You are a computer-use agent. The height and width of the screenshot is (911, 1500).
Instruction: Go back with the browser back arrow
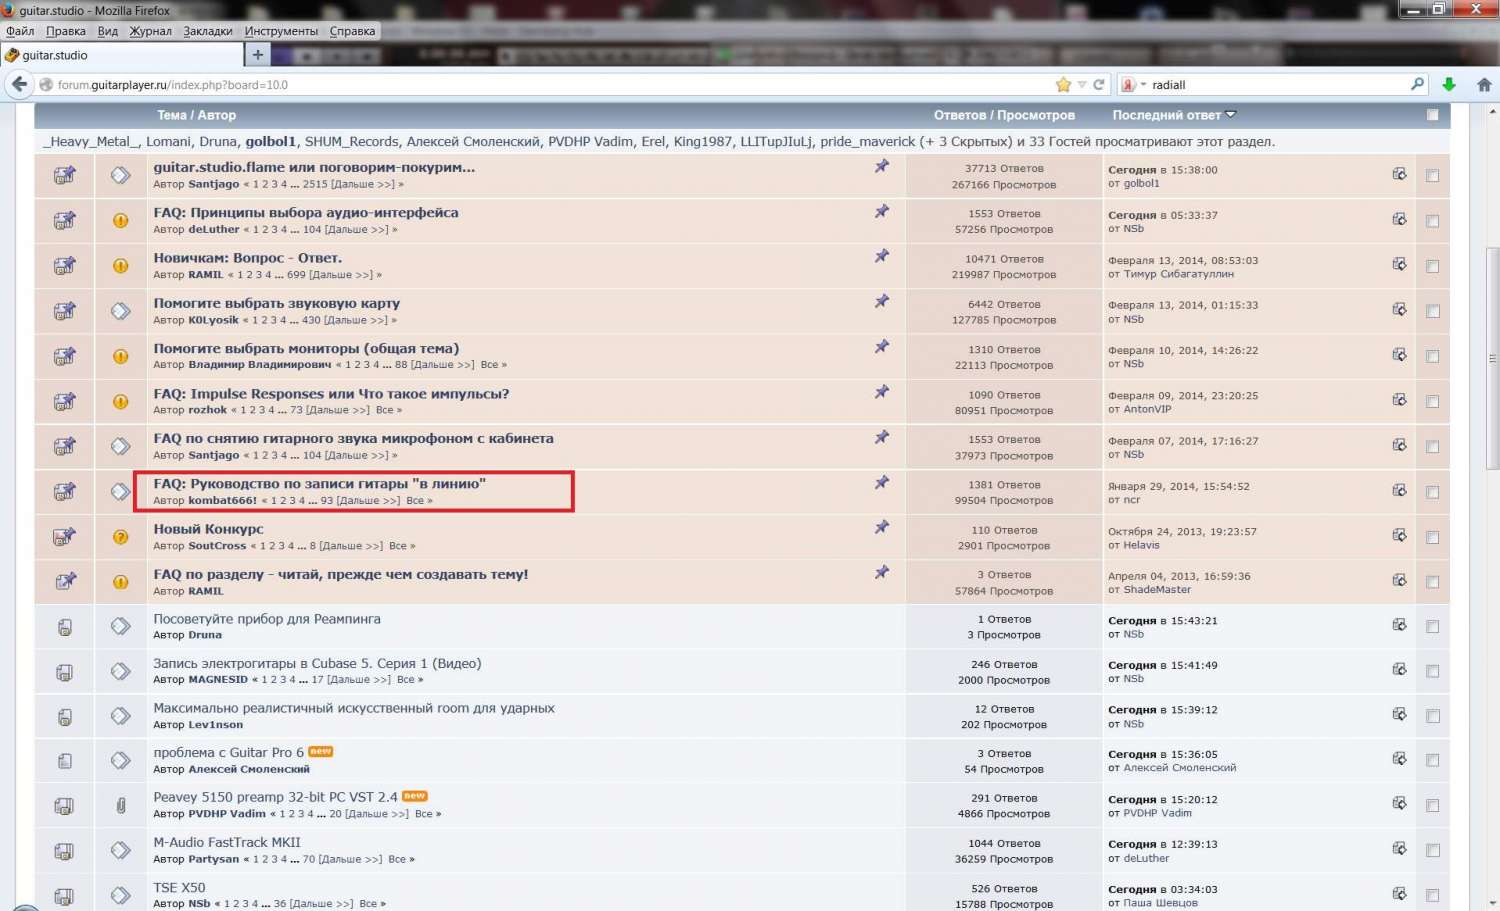[x=19, y=85]
